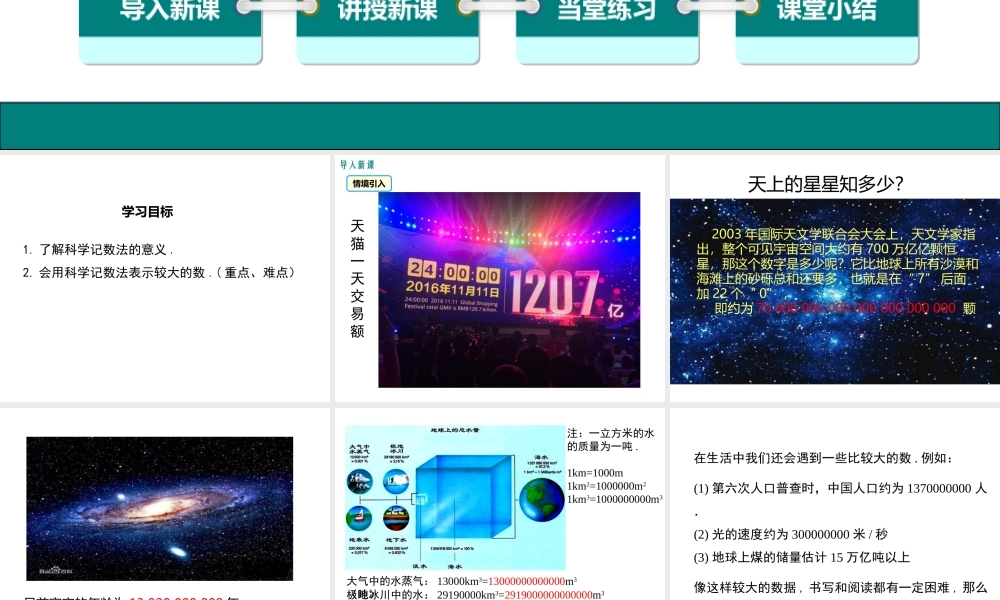The width and height of the screenshot is (1000, 600).
Task: Click the 极地冰川中的水 volume line
Action: click(x=475, y=594)
